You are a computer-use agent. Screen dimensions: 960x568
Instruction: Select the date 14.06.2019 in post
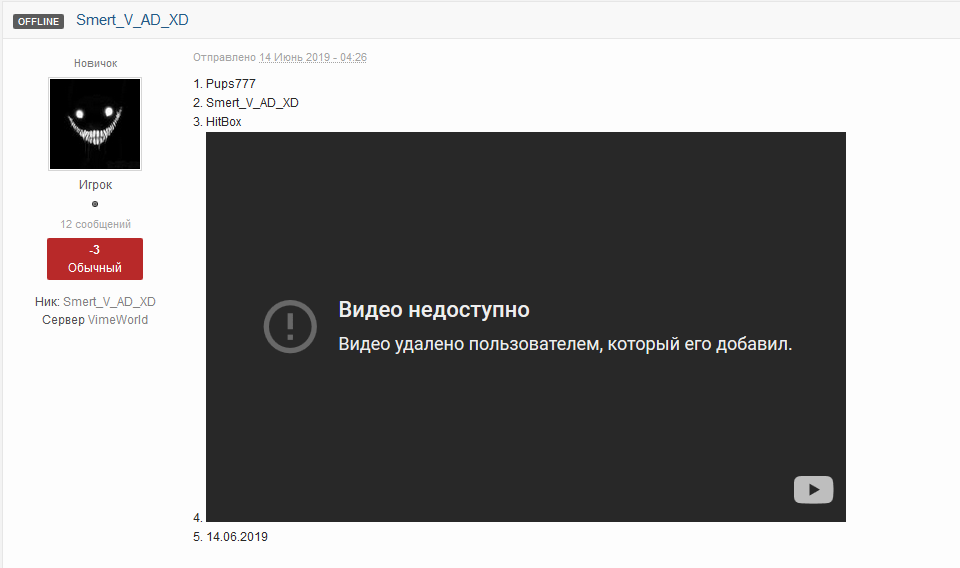(x=237, y=537)
